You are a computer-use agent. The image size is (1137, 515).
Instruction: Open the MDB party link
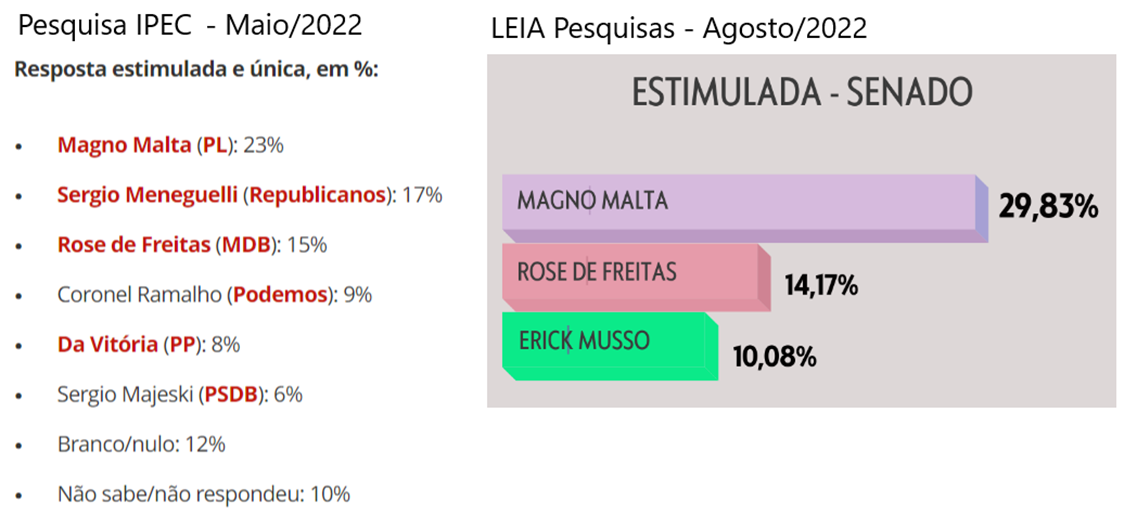pos(246,245)
